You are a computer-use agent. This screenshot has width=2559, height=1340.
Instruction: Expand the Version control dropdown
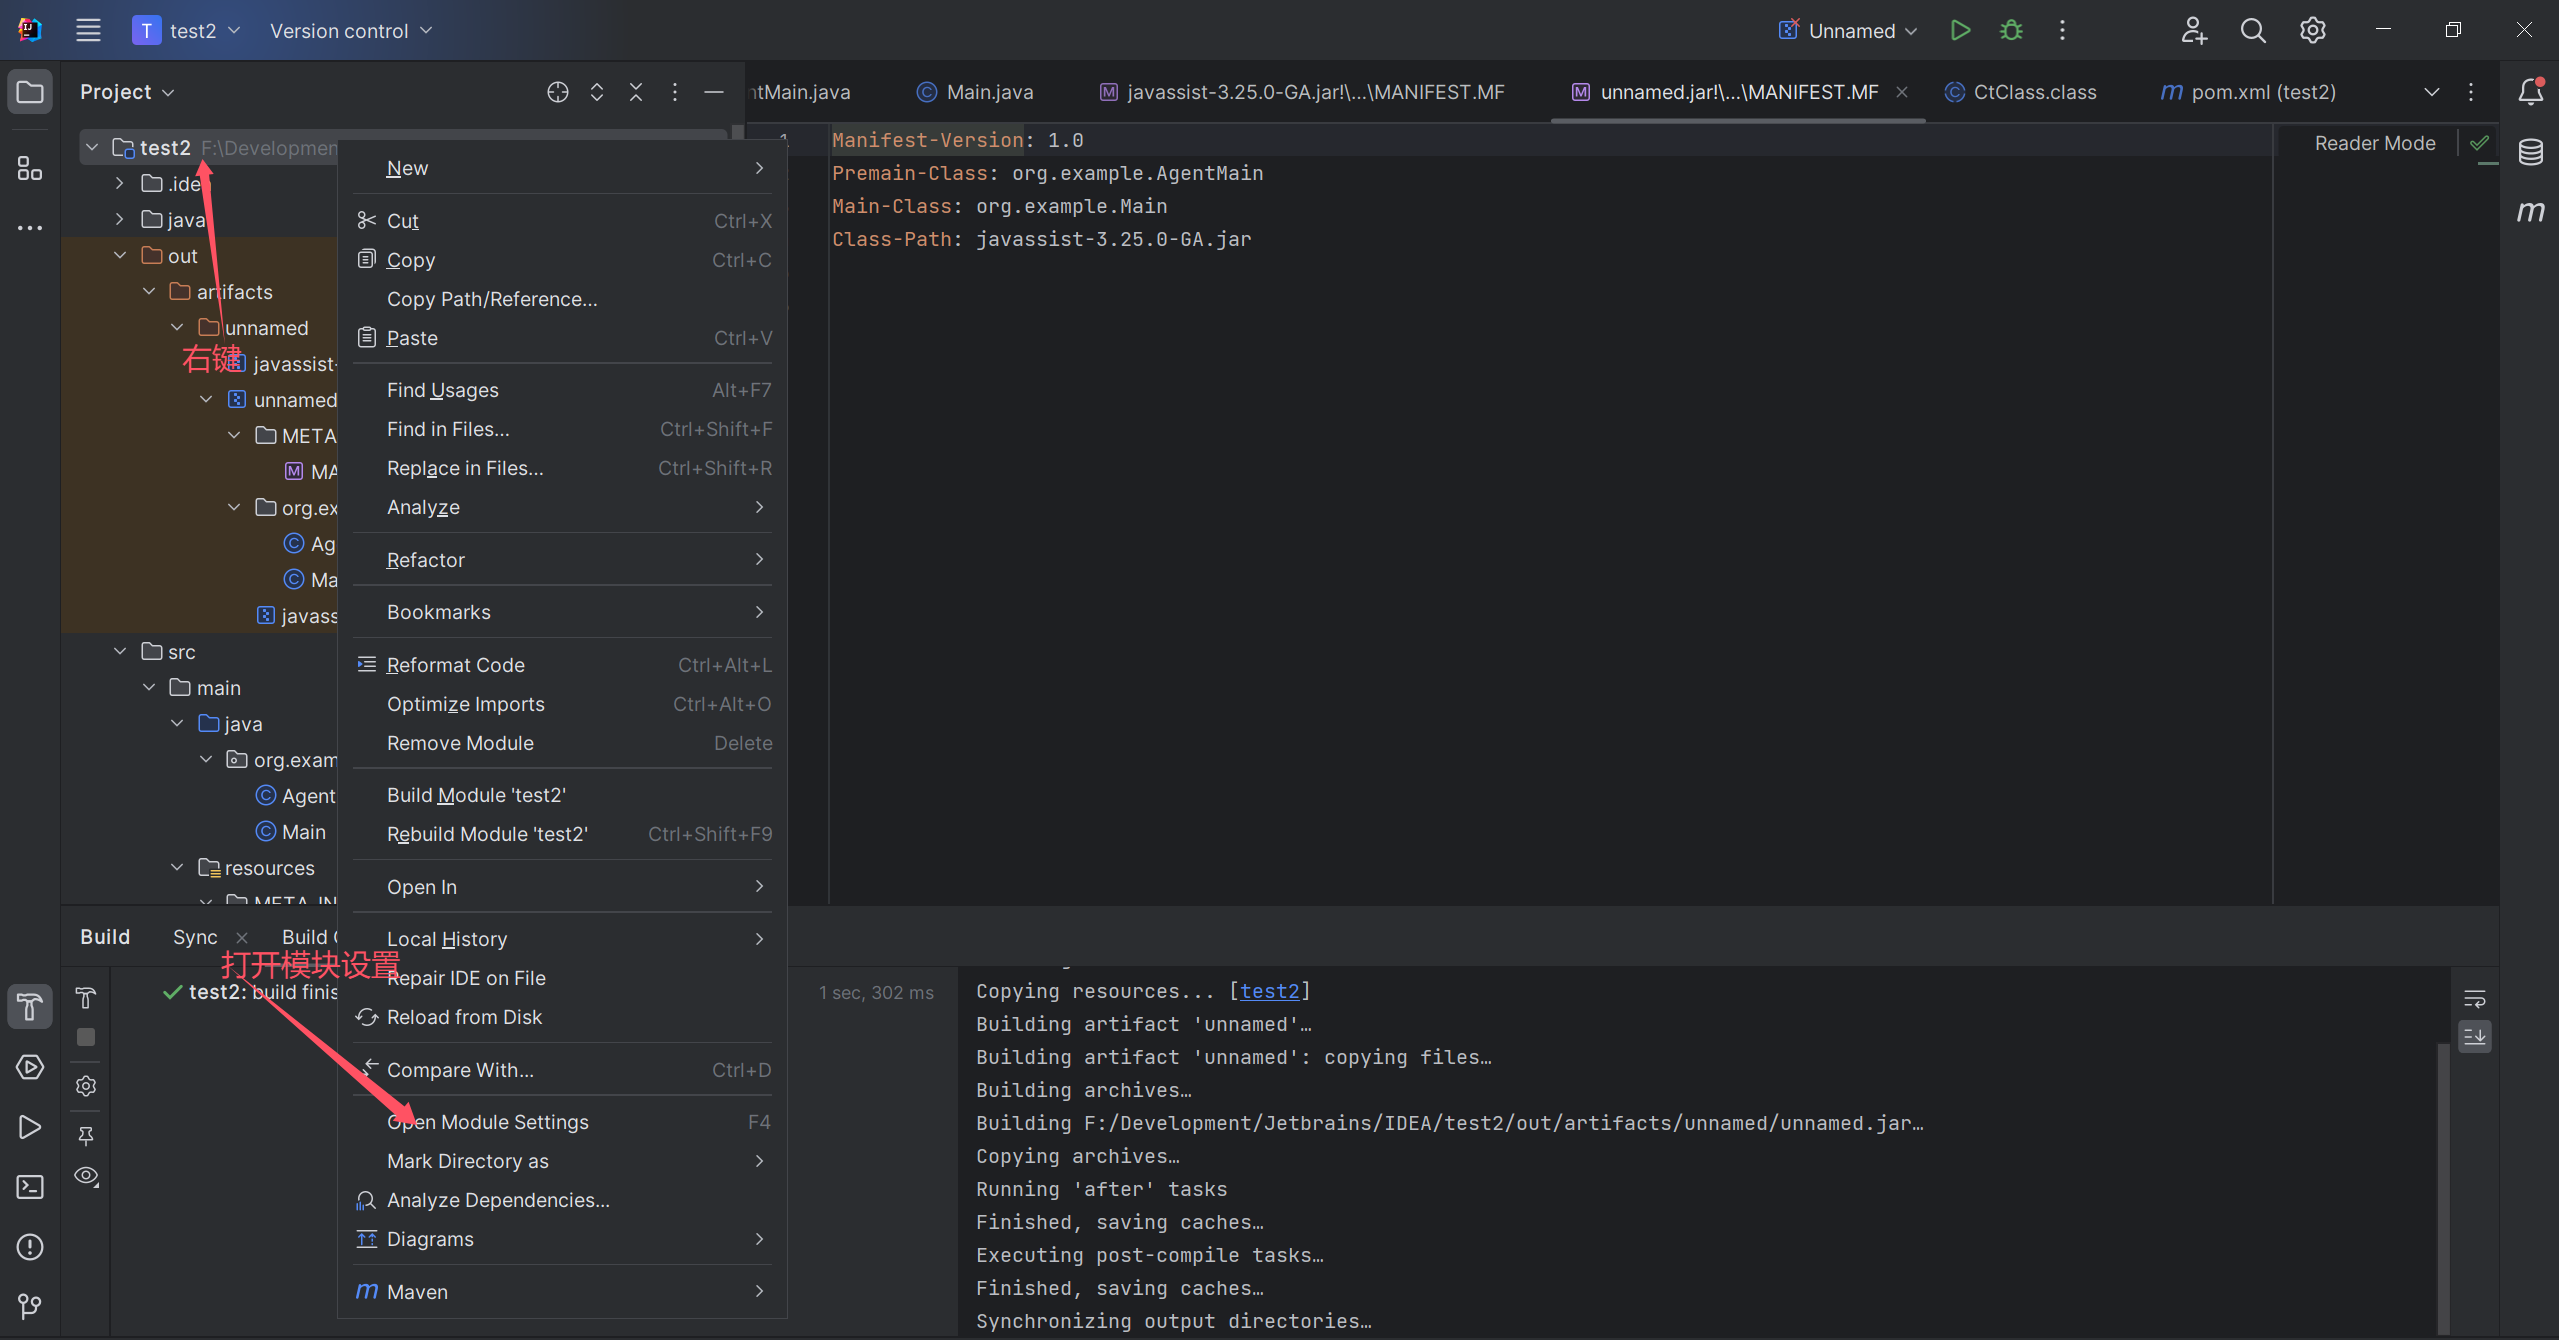(350, 30)
